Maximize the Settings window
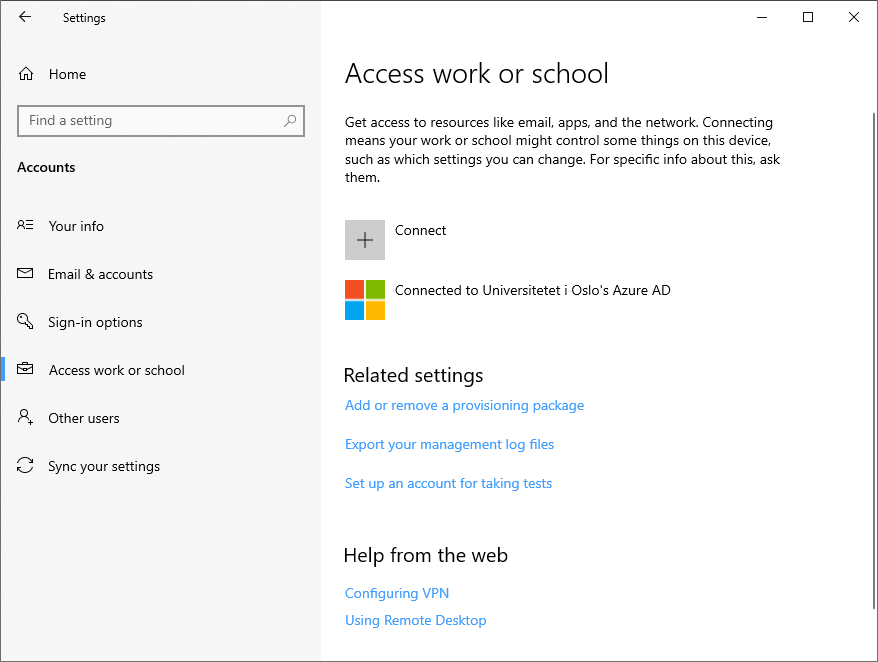Image resolution: width=878 pixels, height=662 pixels. 807,17
